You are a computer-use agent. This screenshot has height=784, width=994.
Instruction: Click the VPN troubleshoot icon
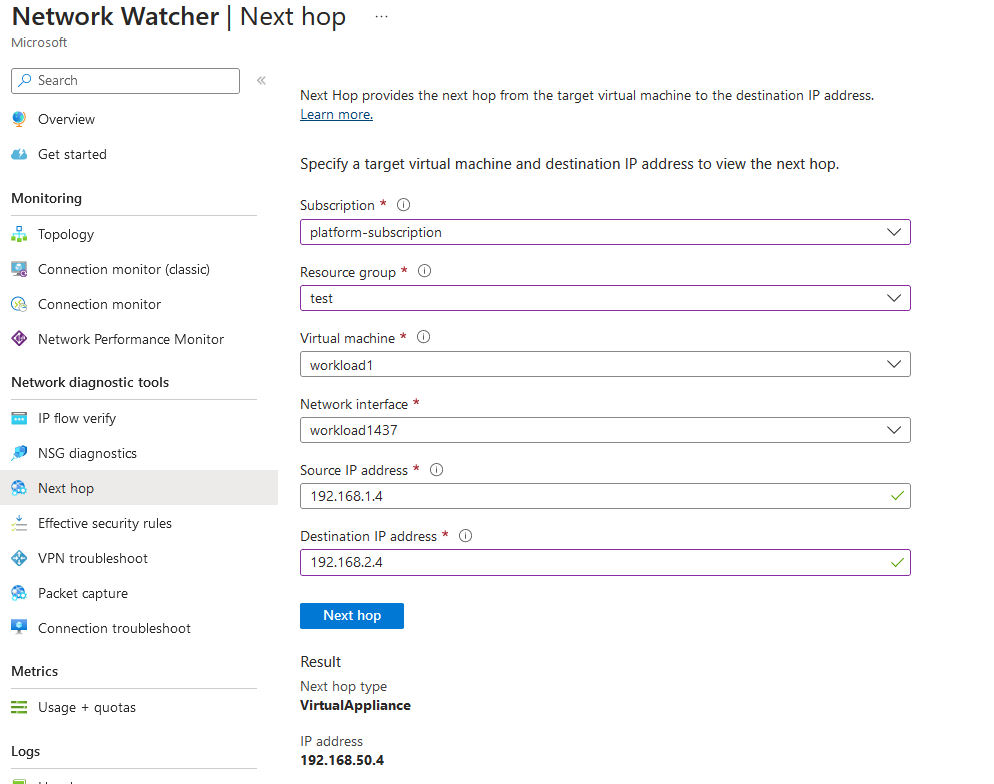click(x=19, y=558)
